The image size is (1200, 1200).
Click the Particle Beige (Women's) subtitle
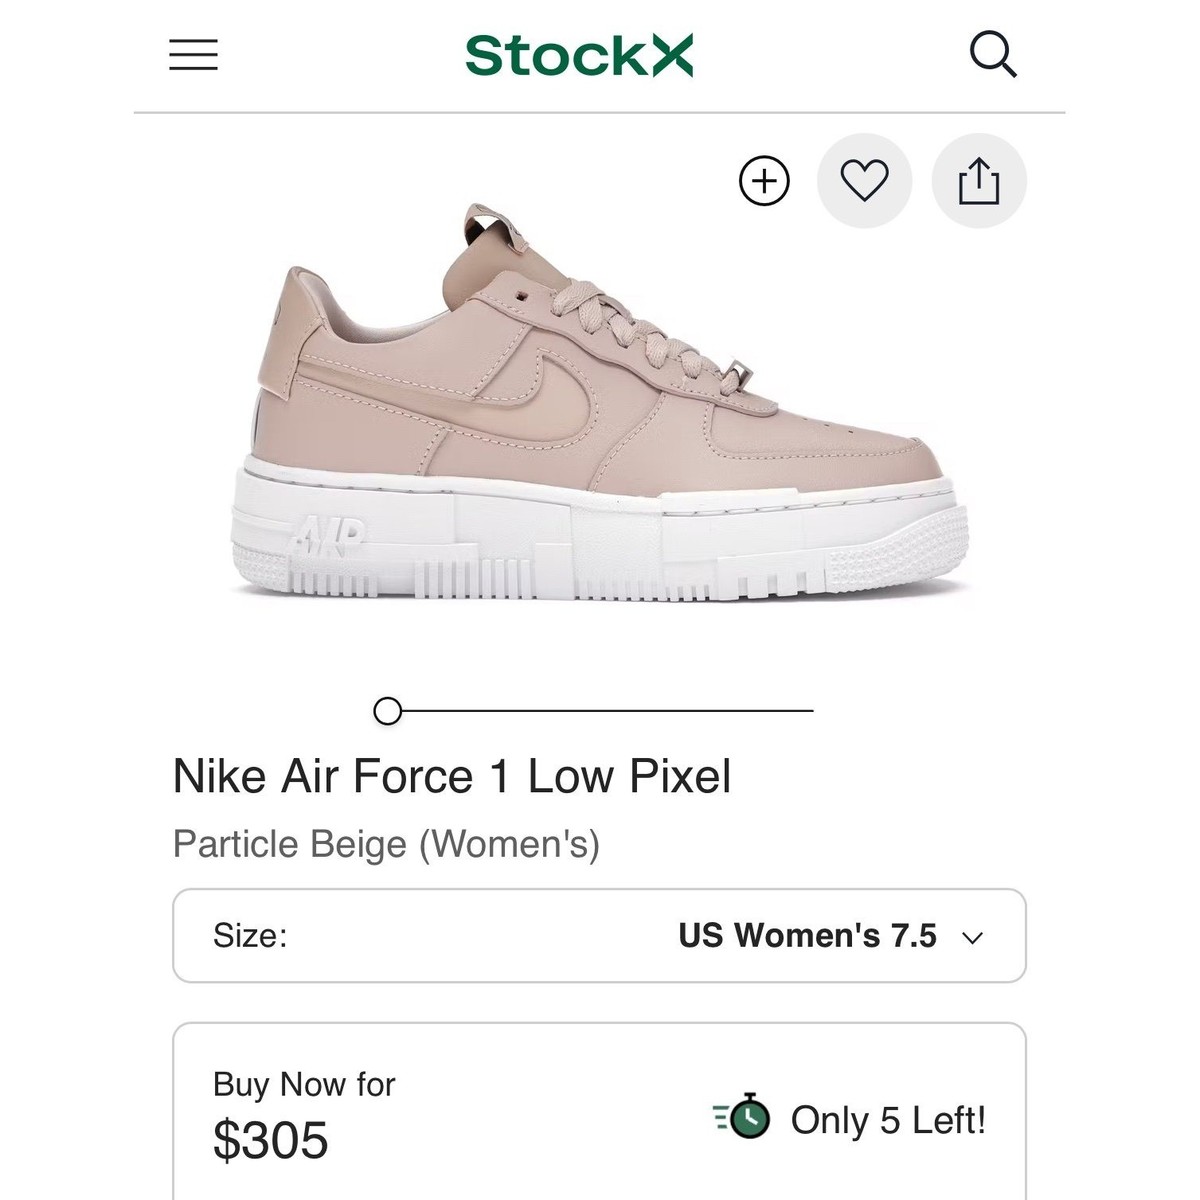tap(386, 844)
